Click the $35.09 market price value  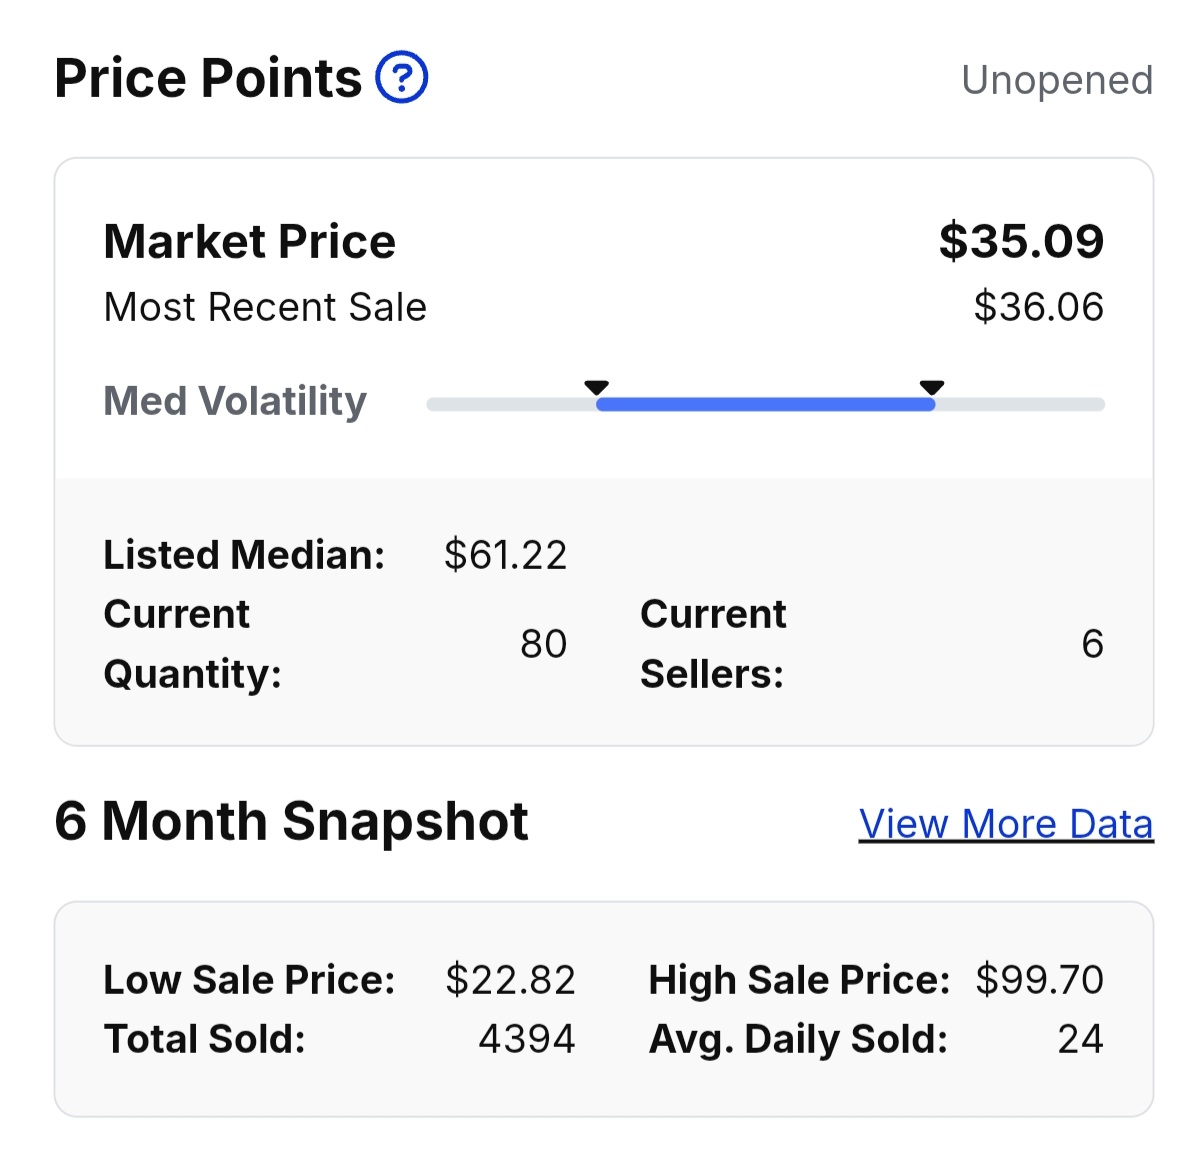[1021, 241]
